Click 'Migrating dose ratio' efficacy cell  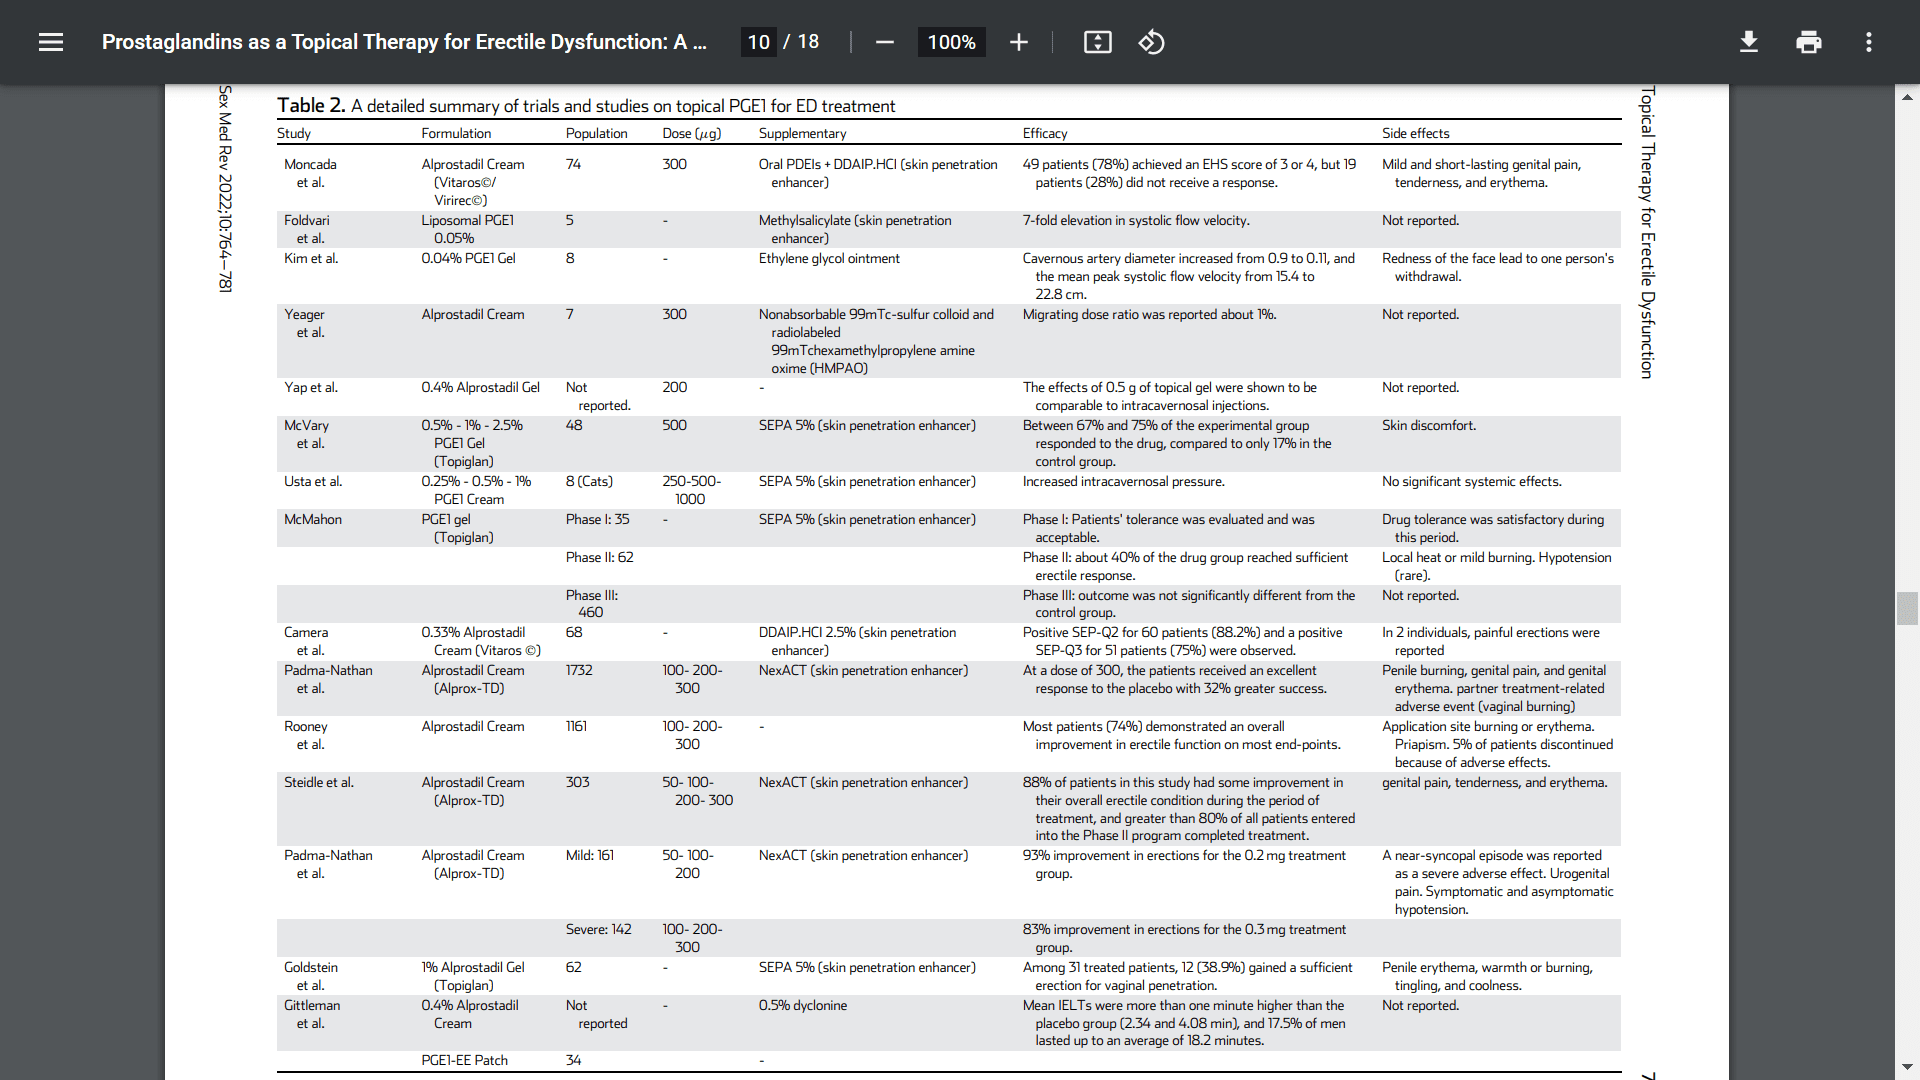1149,314
